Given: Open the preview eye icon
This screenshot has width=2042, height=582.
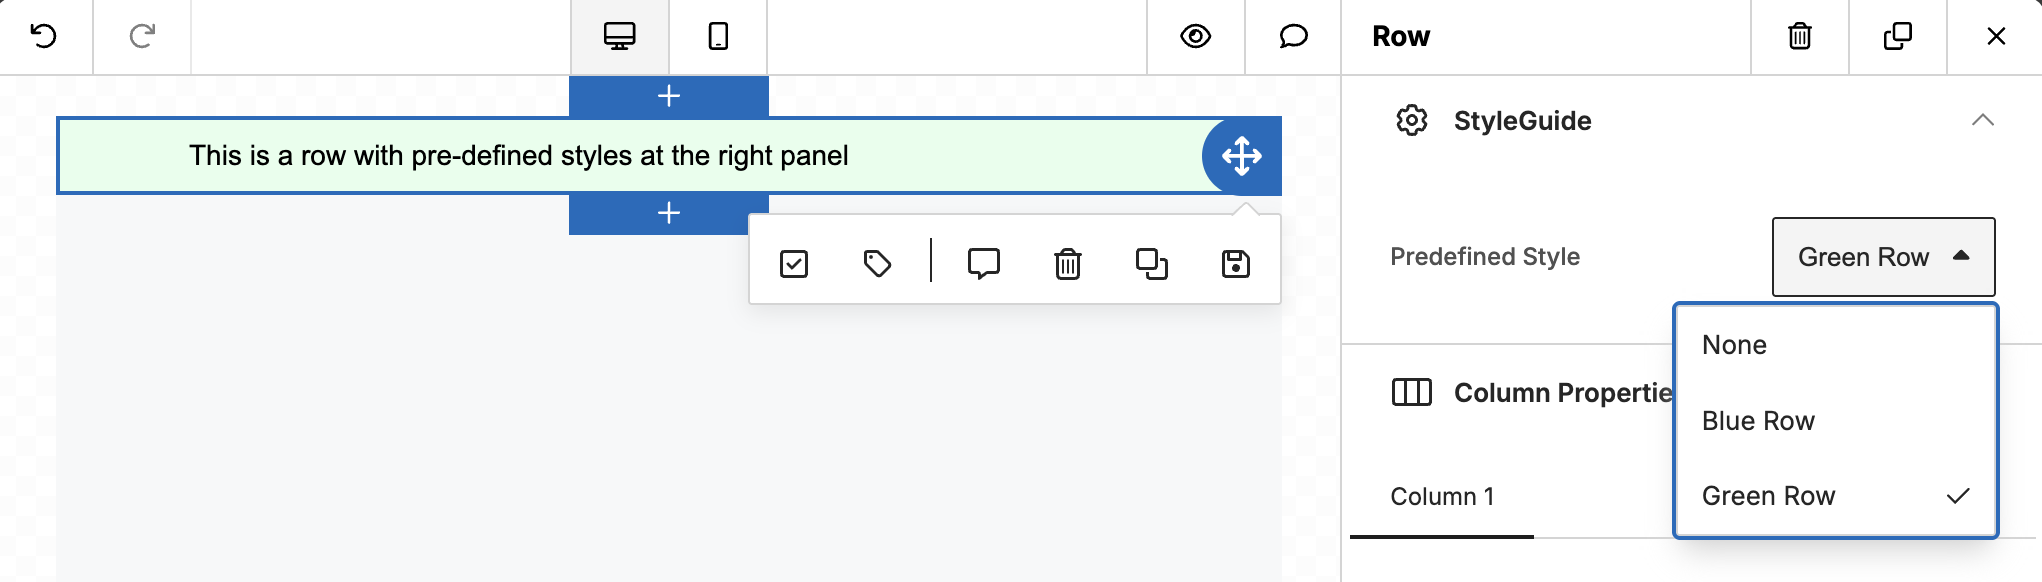Looking at the screenshot, I should coord(1196,37).
